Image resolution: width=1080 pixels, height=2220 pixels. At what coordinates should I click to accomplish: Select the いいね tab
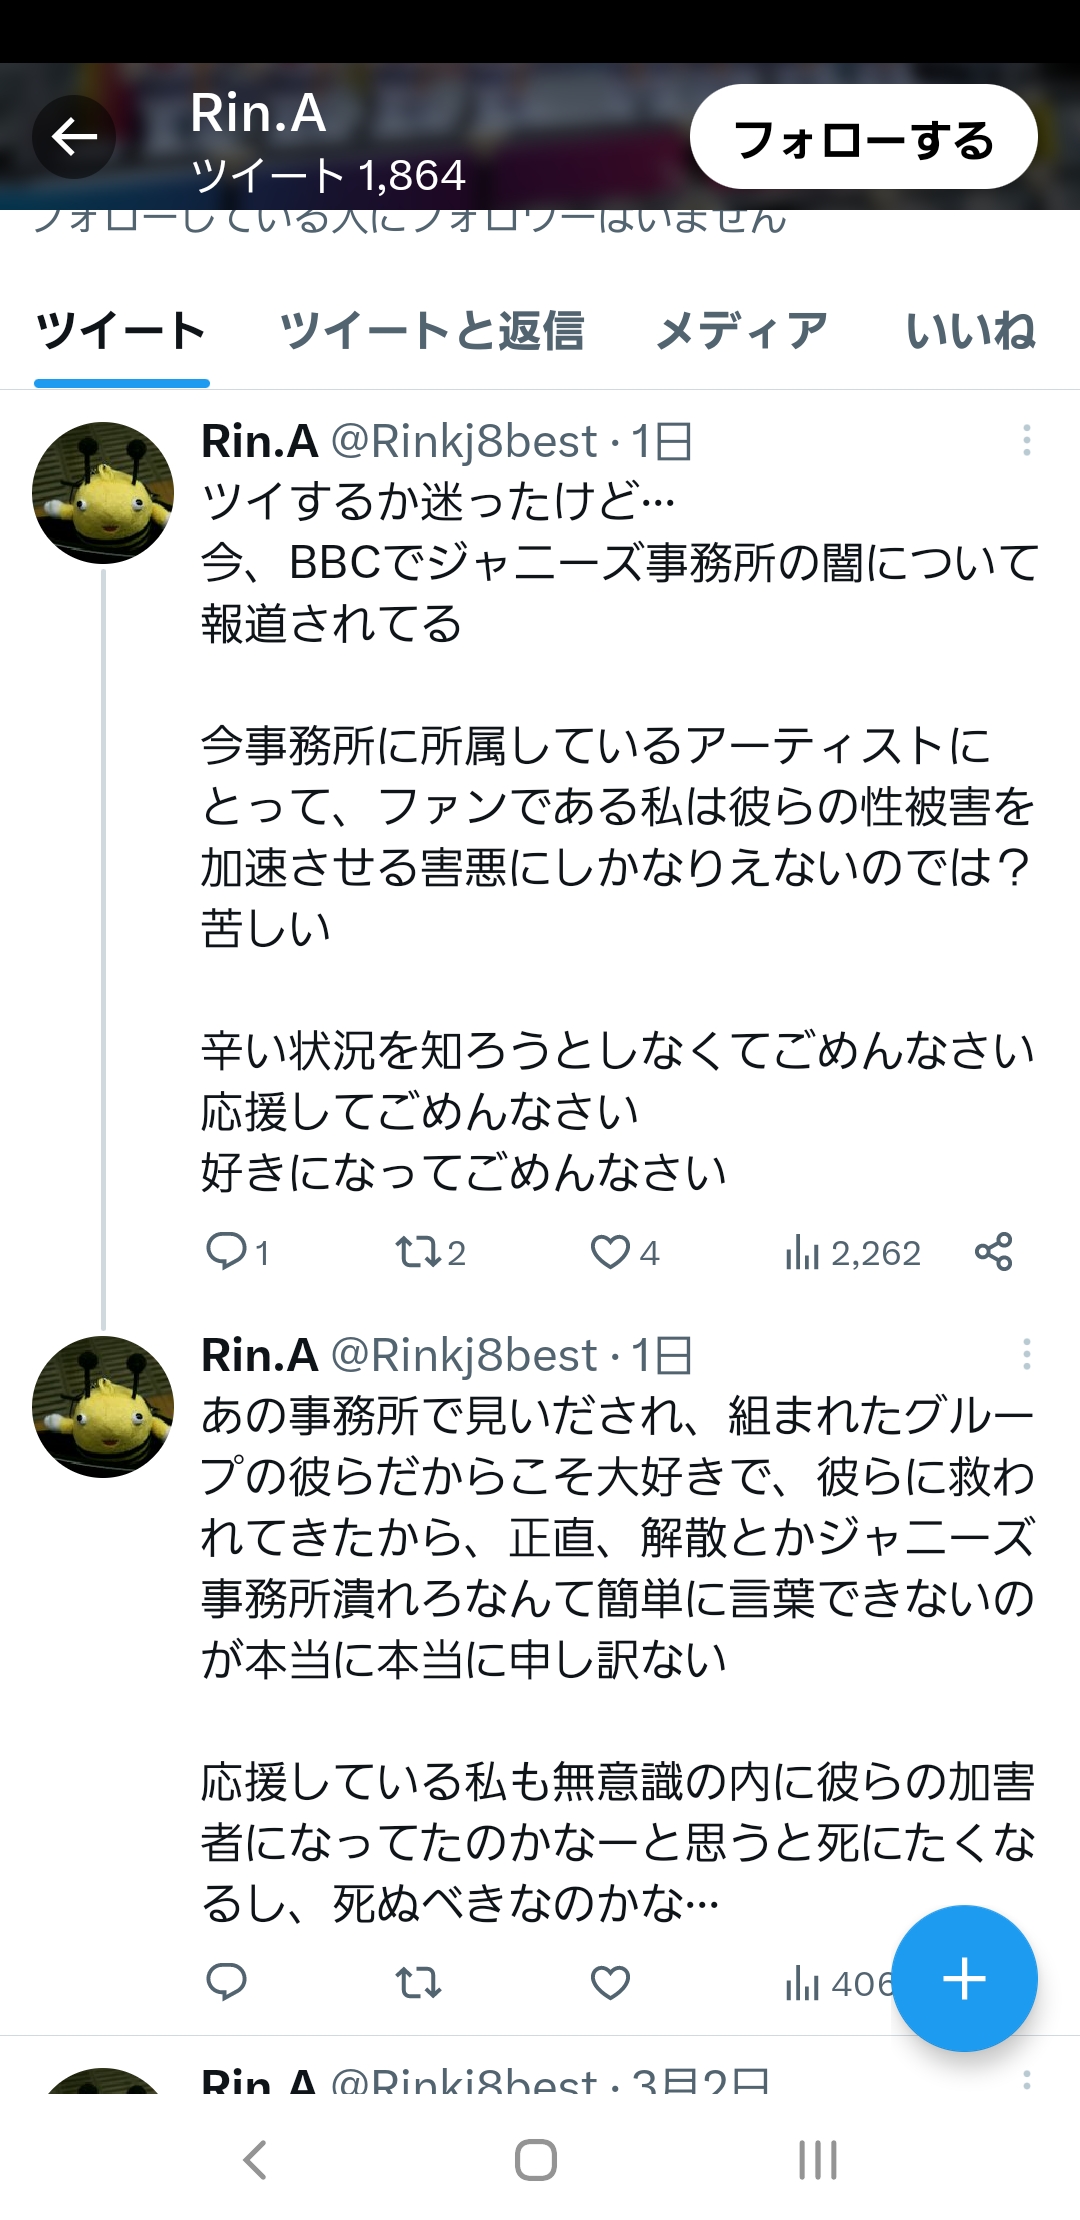tap(970, 331)
